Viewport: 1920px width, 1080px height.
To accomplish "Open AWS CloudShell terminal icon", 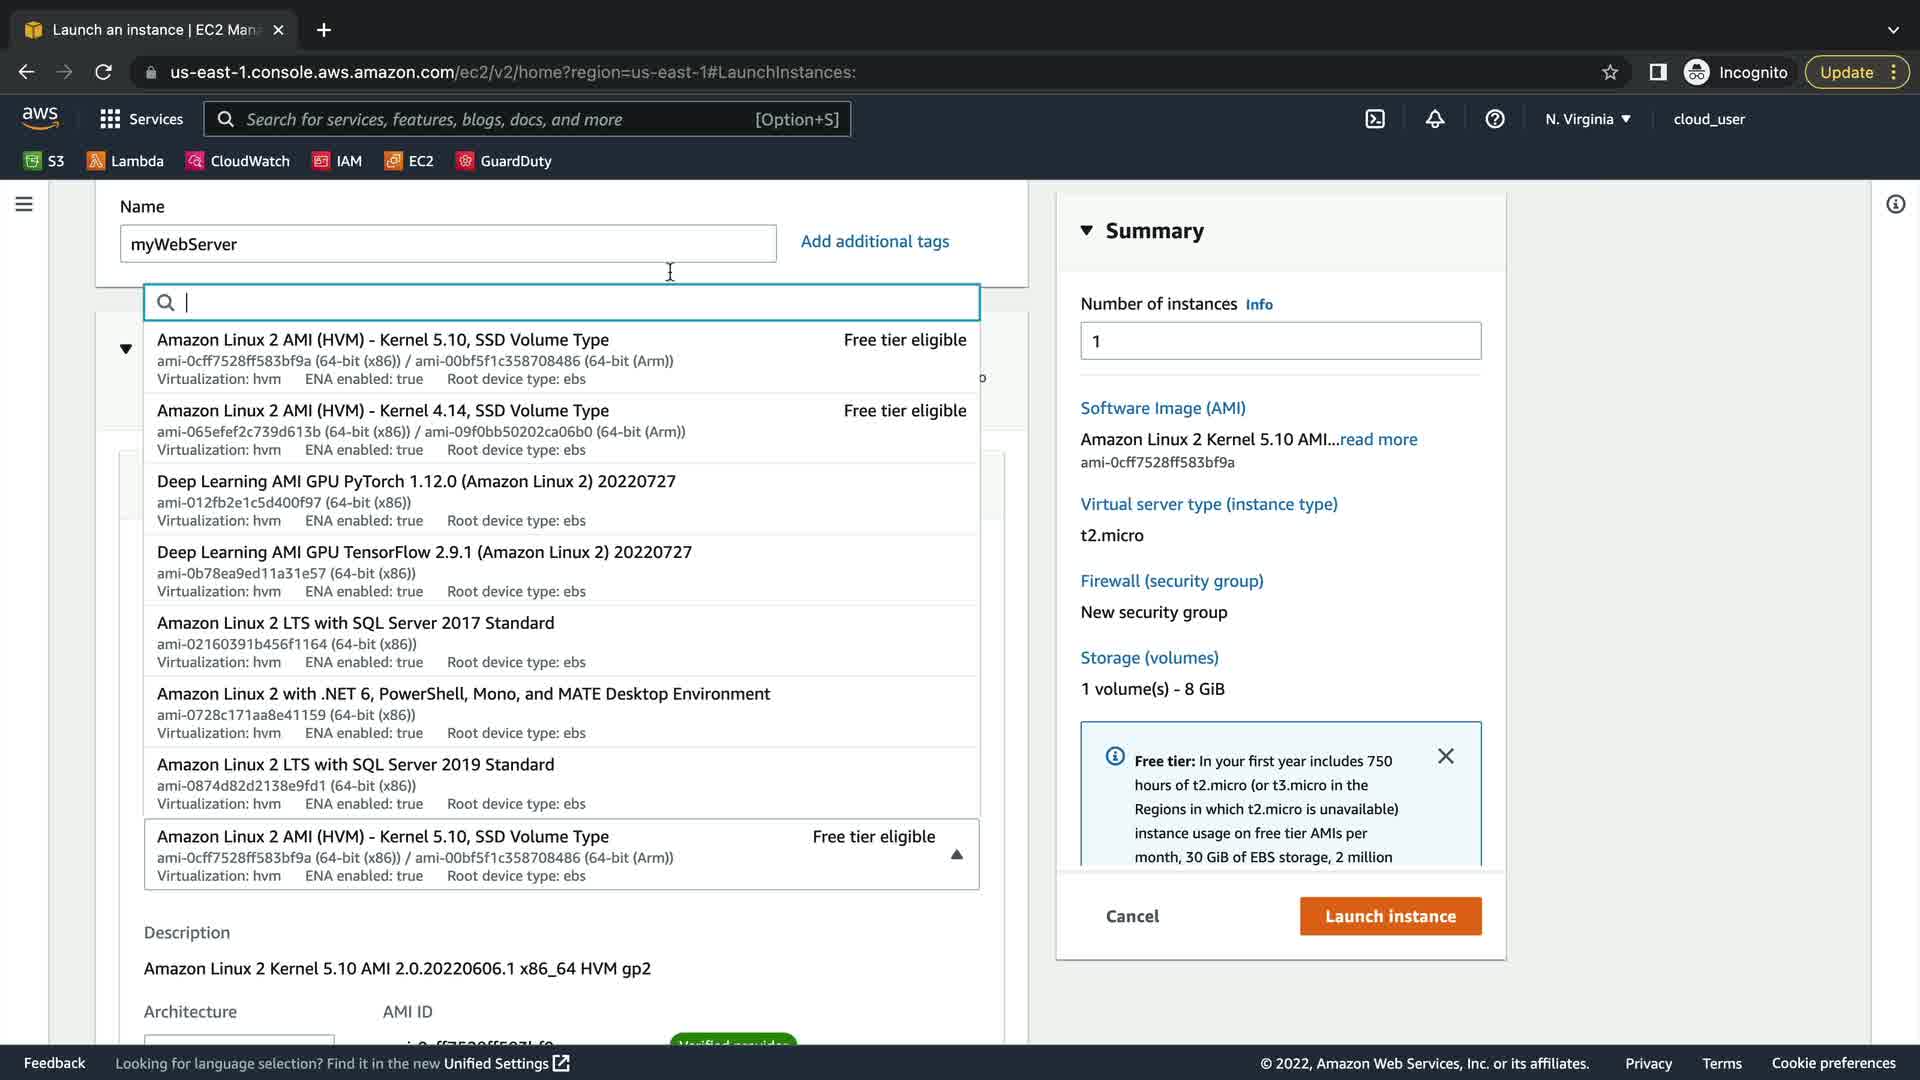I will (1375, 119).
